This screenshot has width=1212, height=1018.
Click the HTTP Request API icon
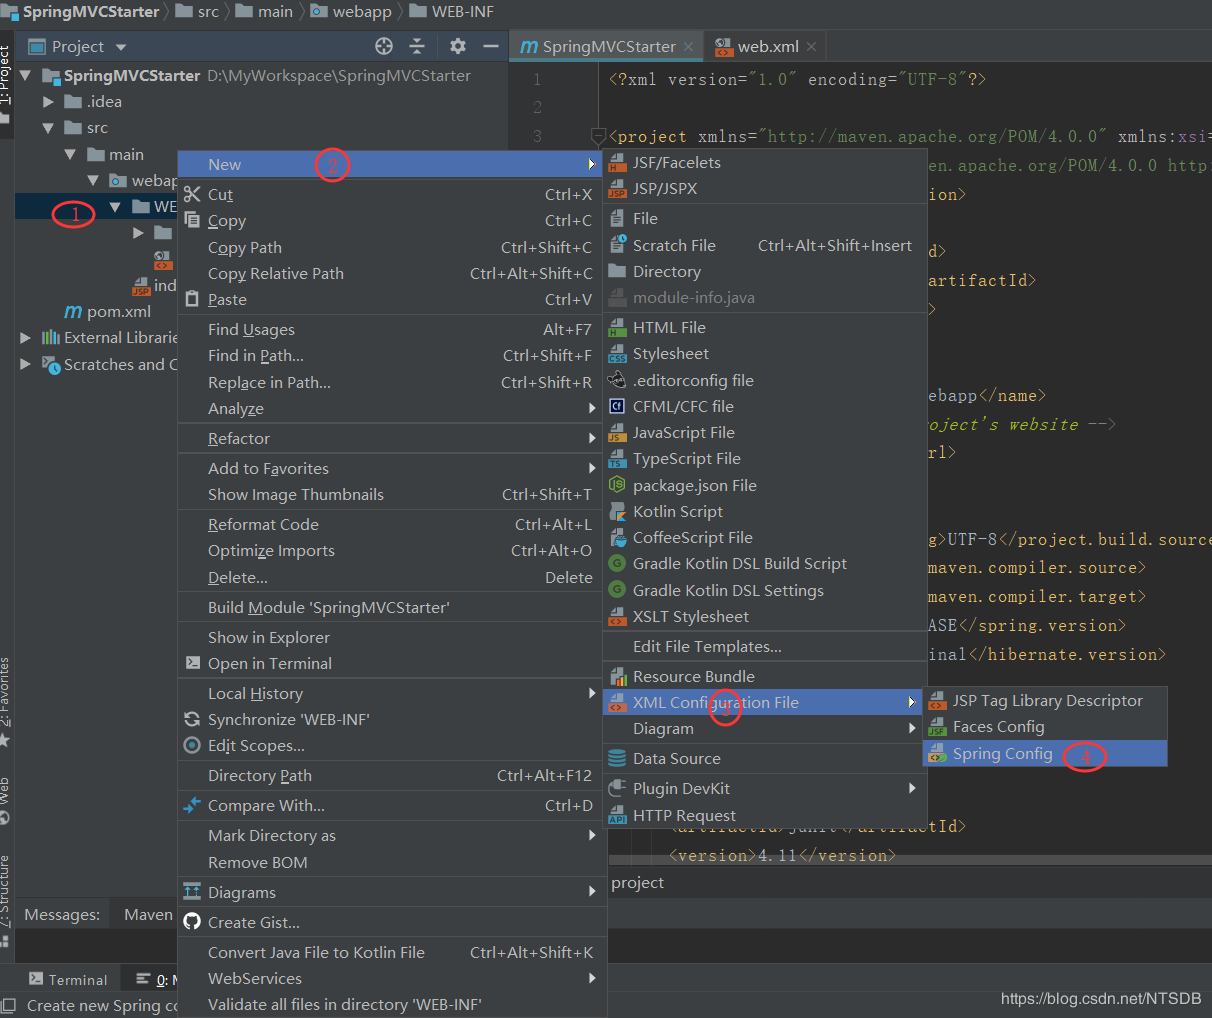tap(618, 816)
